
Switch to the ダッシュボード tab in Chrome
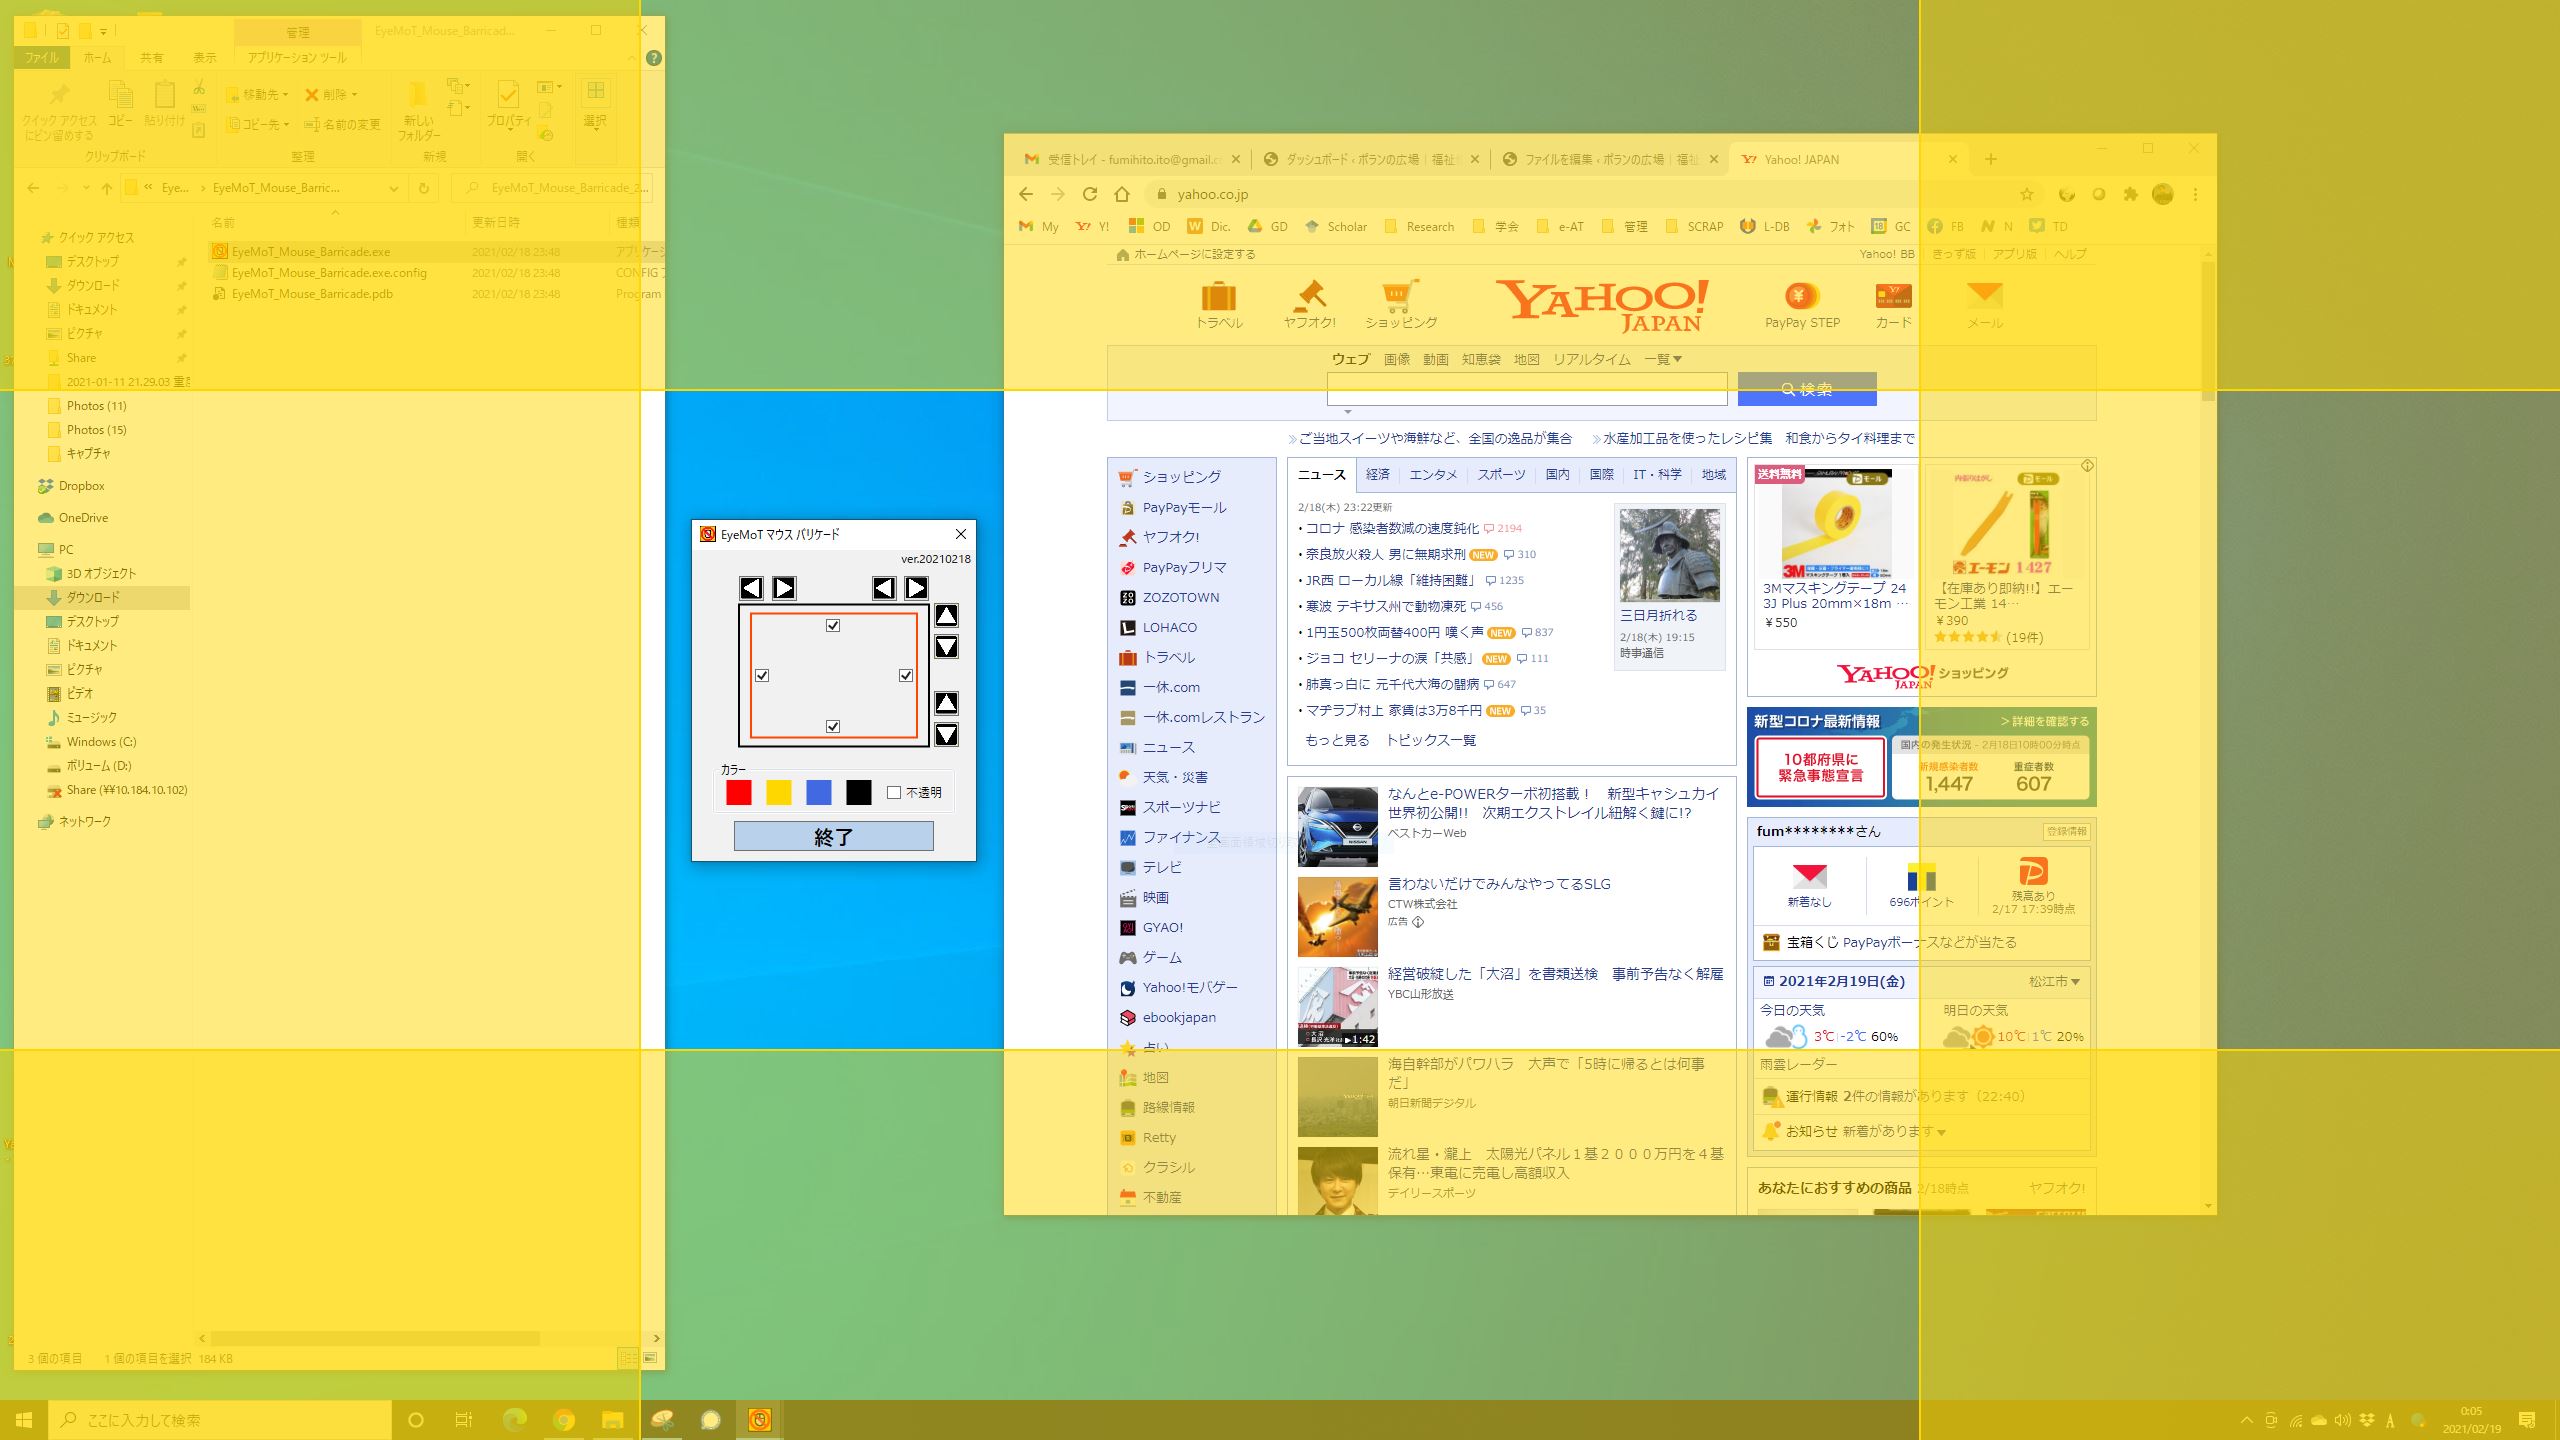coord(1370,159)
